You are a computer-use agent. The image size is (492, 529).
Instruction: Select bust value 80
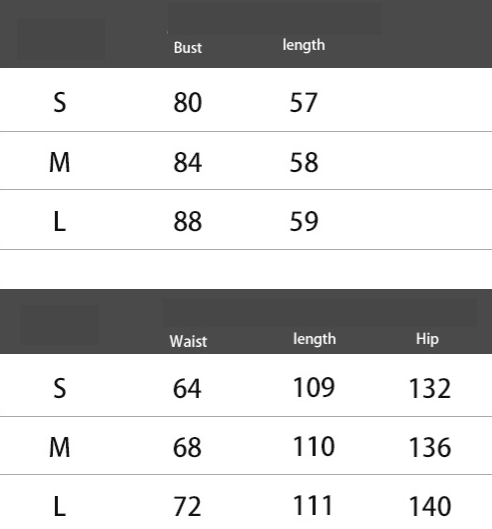pos(188,102)
